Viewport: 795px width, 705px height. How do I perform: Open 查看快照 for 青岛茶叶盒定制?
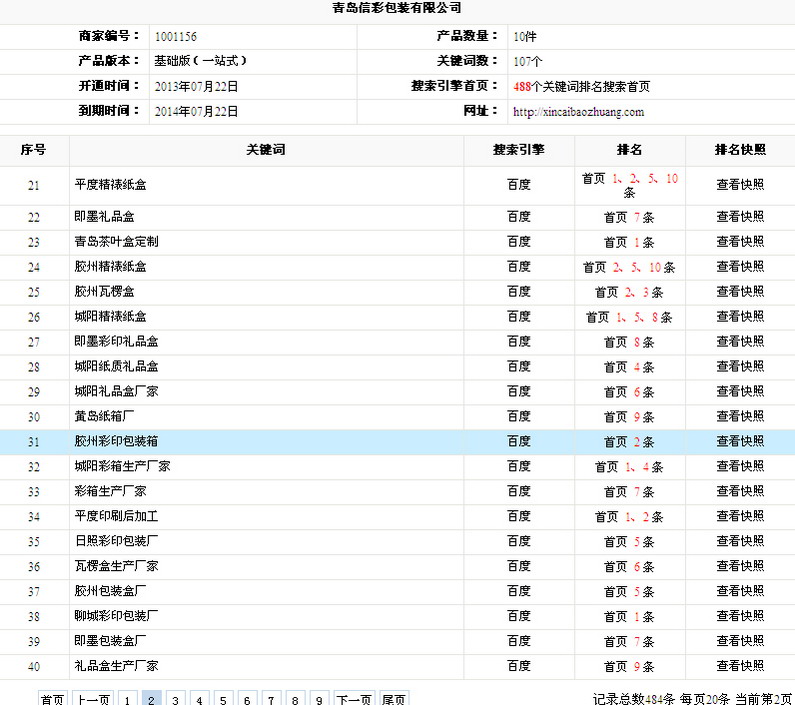click(740, 242)
